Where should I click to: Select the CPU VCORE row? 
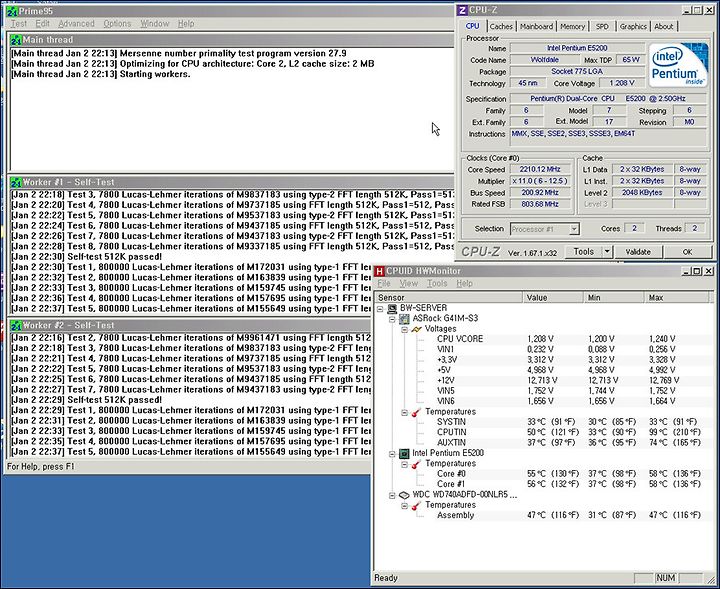[x=544, y=339]
